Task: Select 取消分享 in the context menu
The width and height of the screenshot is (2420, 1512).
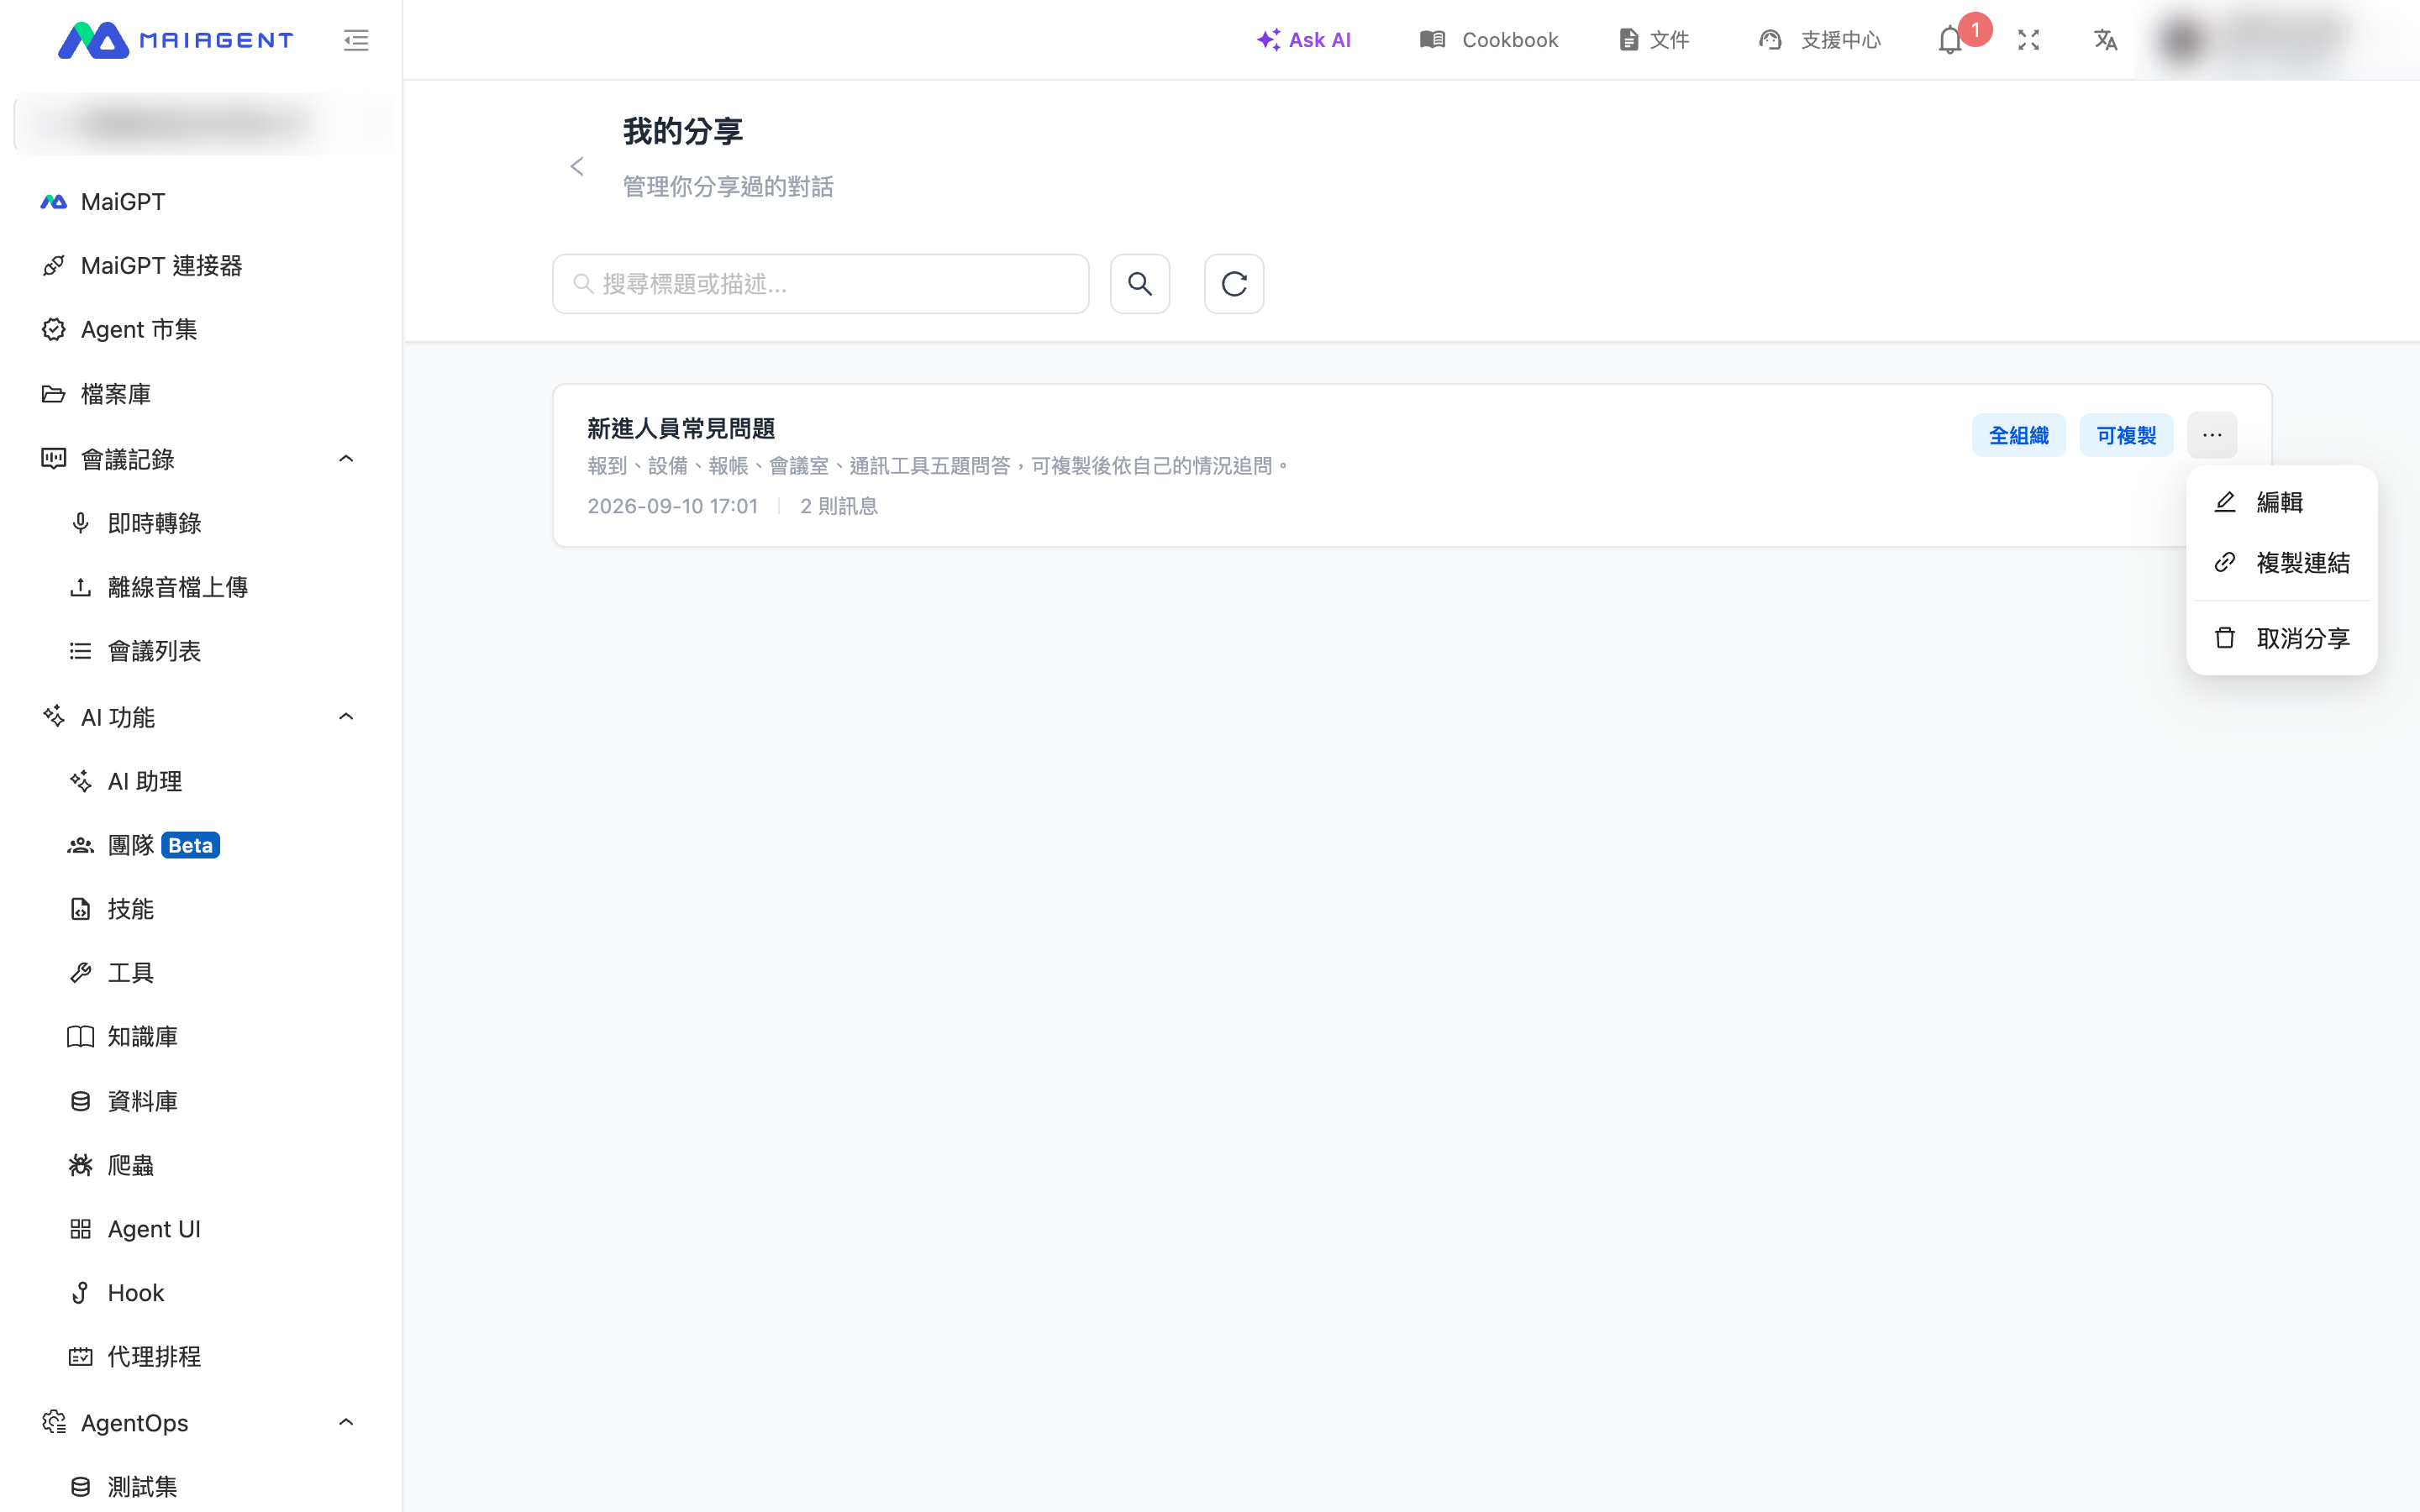Action: pos(2281,638)
